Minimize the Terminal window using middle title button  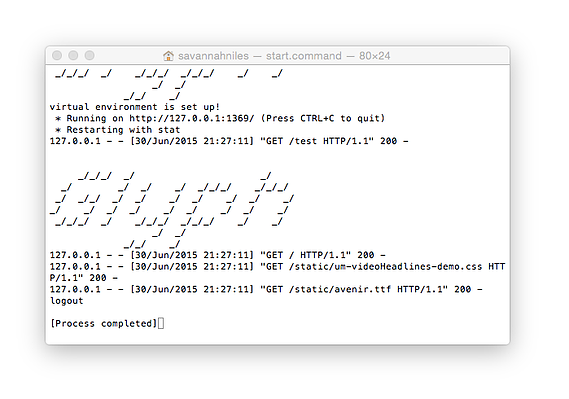73,55
